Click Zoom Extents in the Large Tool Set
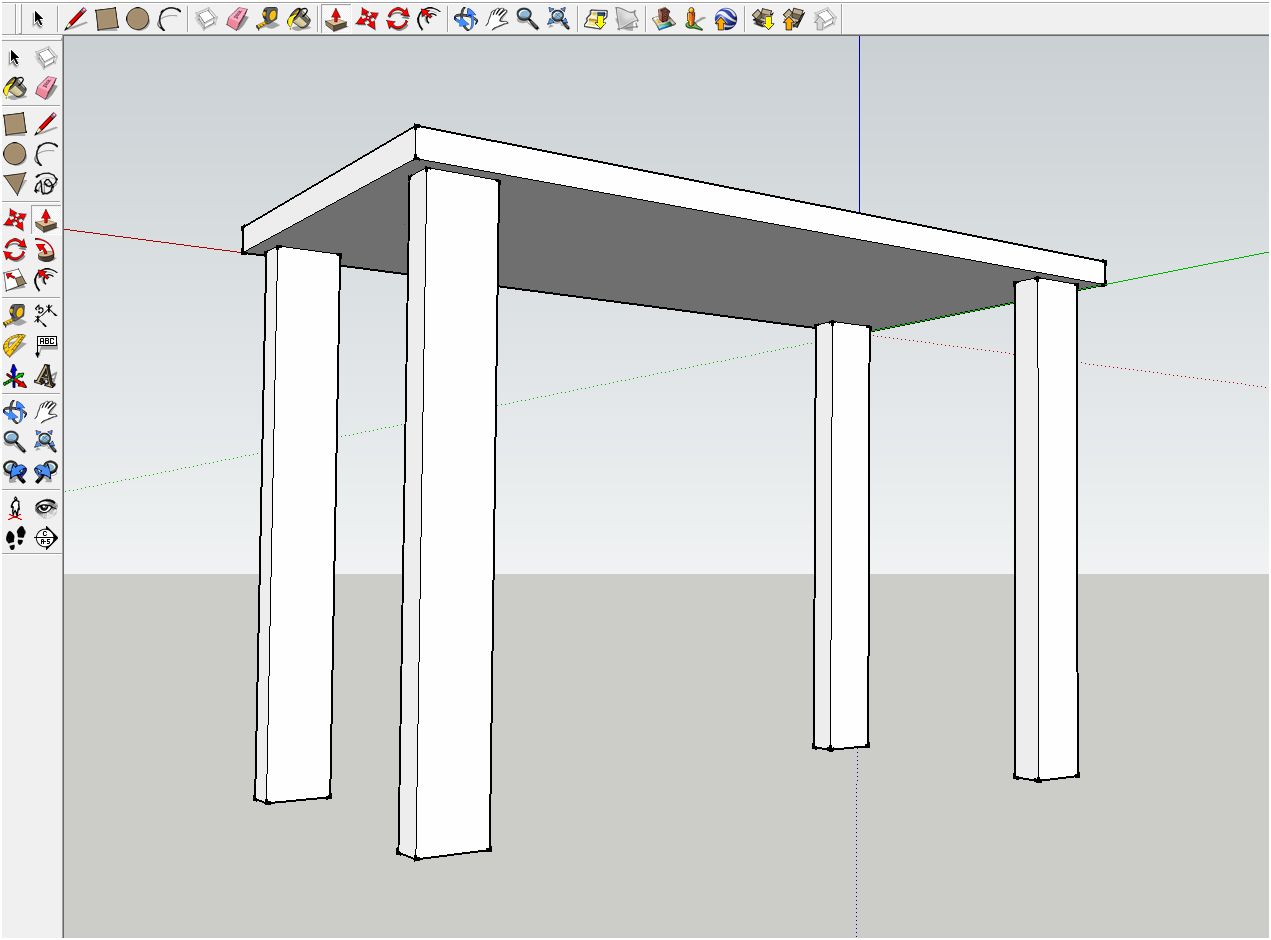Viewport: 1271px width, 940px height. (46, 441)
